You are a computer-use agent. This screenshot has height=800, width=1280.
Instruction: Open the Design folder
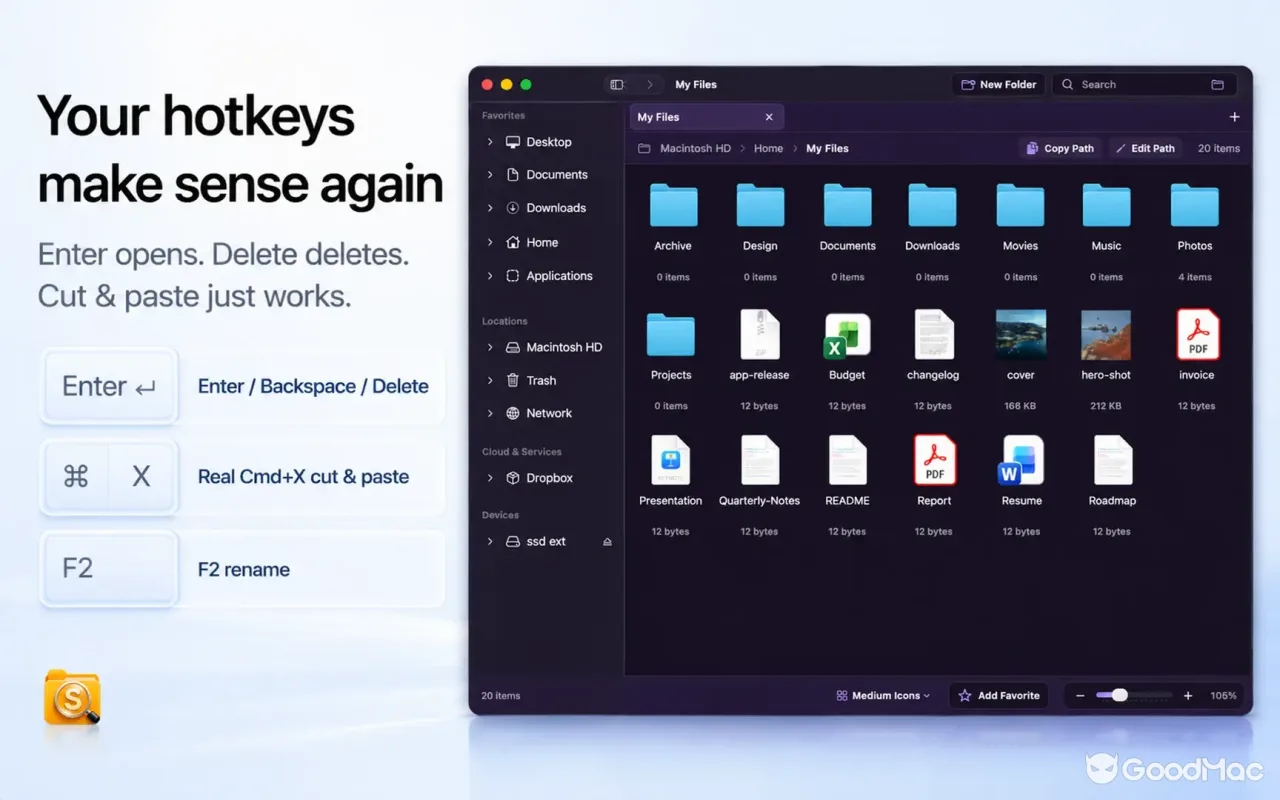(x=760, y=205)
